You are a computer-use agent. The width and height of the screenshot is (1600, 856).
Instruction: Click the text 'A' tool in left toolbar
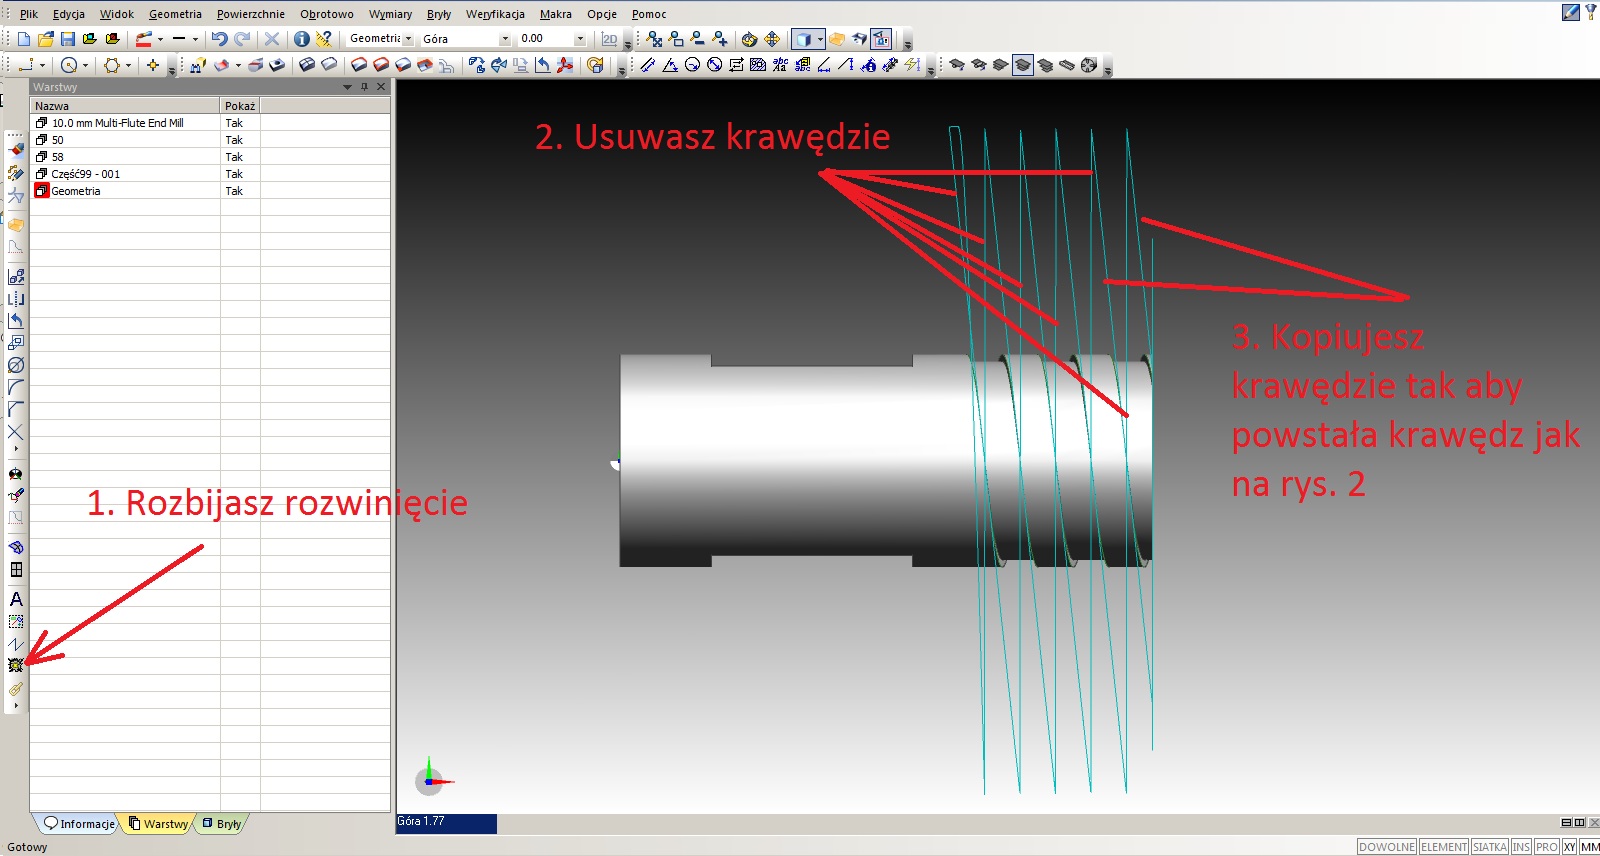16,599
